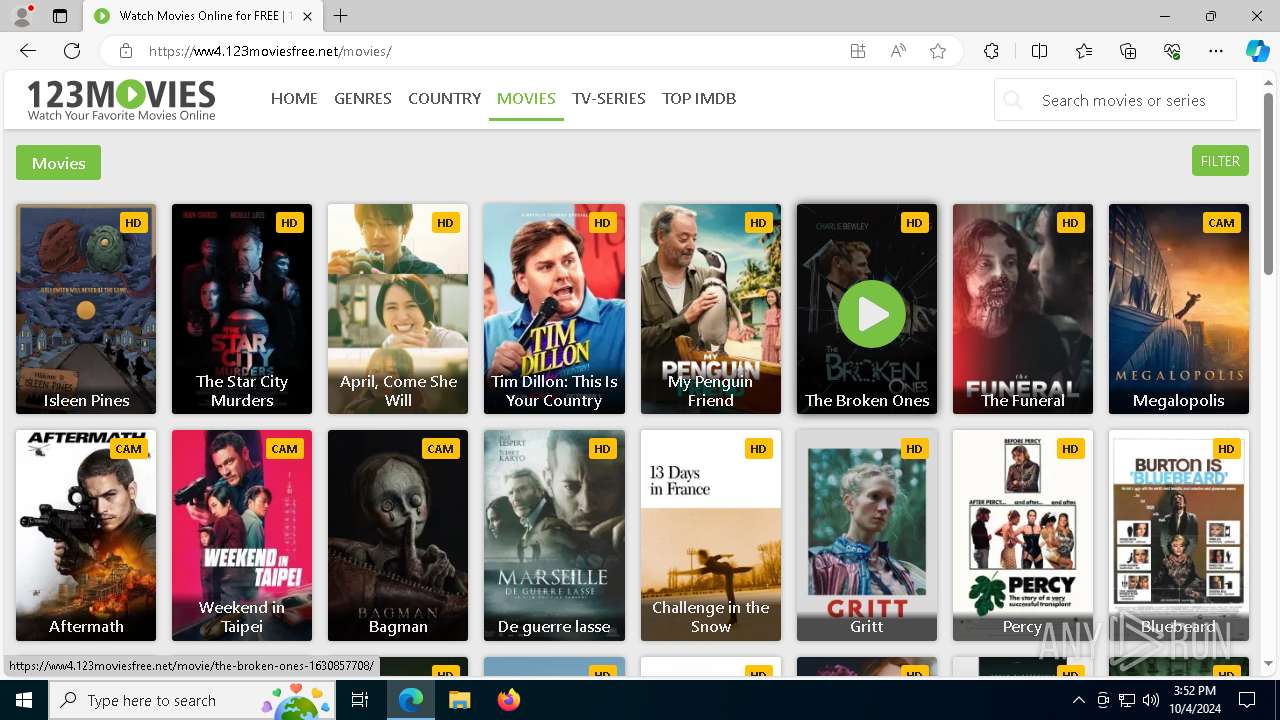Open the De guerre lasse poster

[x=554, y=535]
